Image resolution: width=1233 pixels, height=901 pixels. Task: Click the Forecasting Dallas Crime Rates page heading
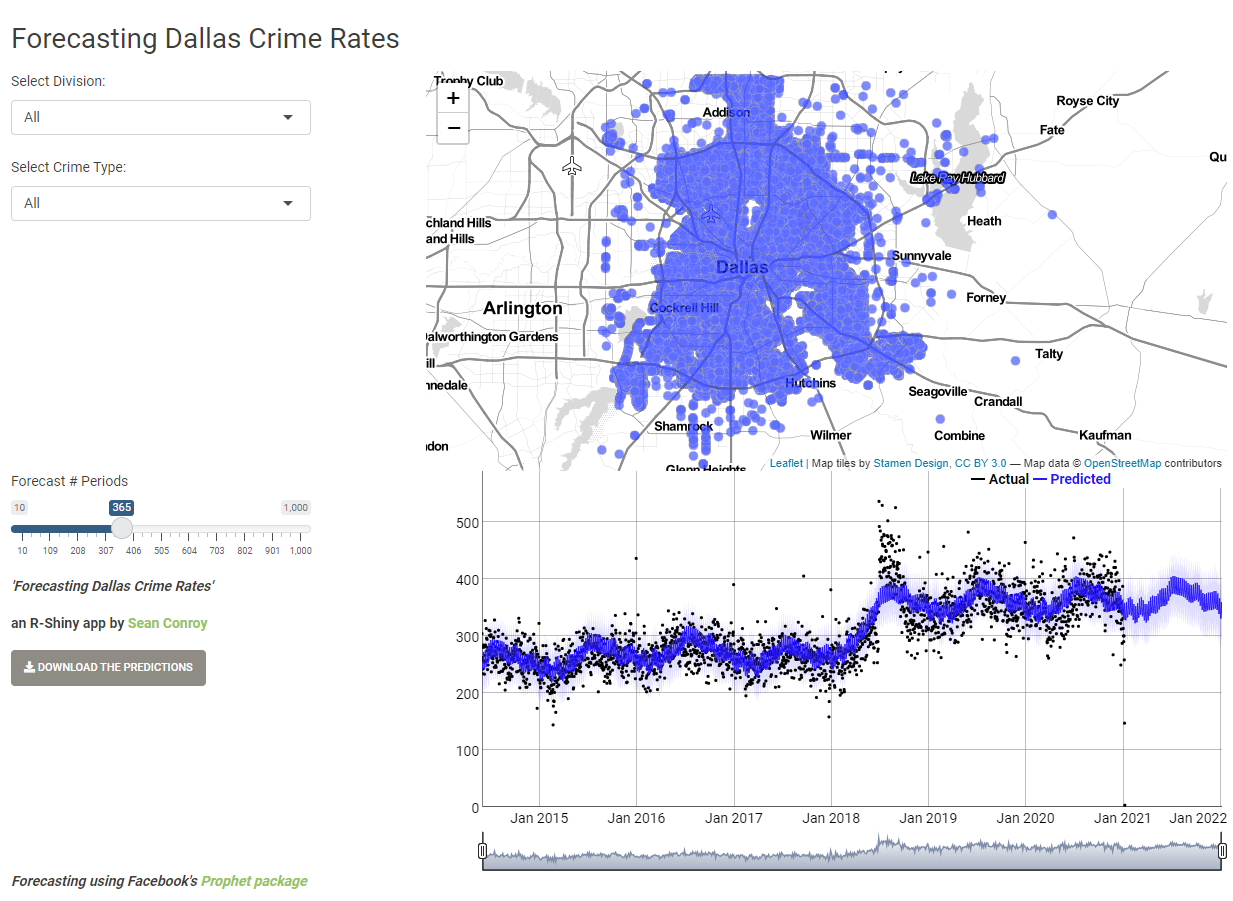[x=205, y=39]
